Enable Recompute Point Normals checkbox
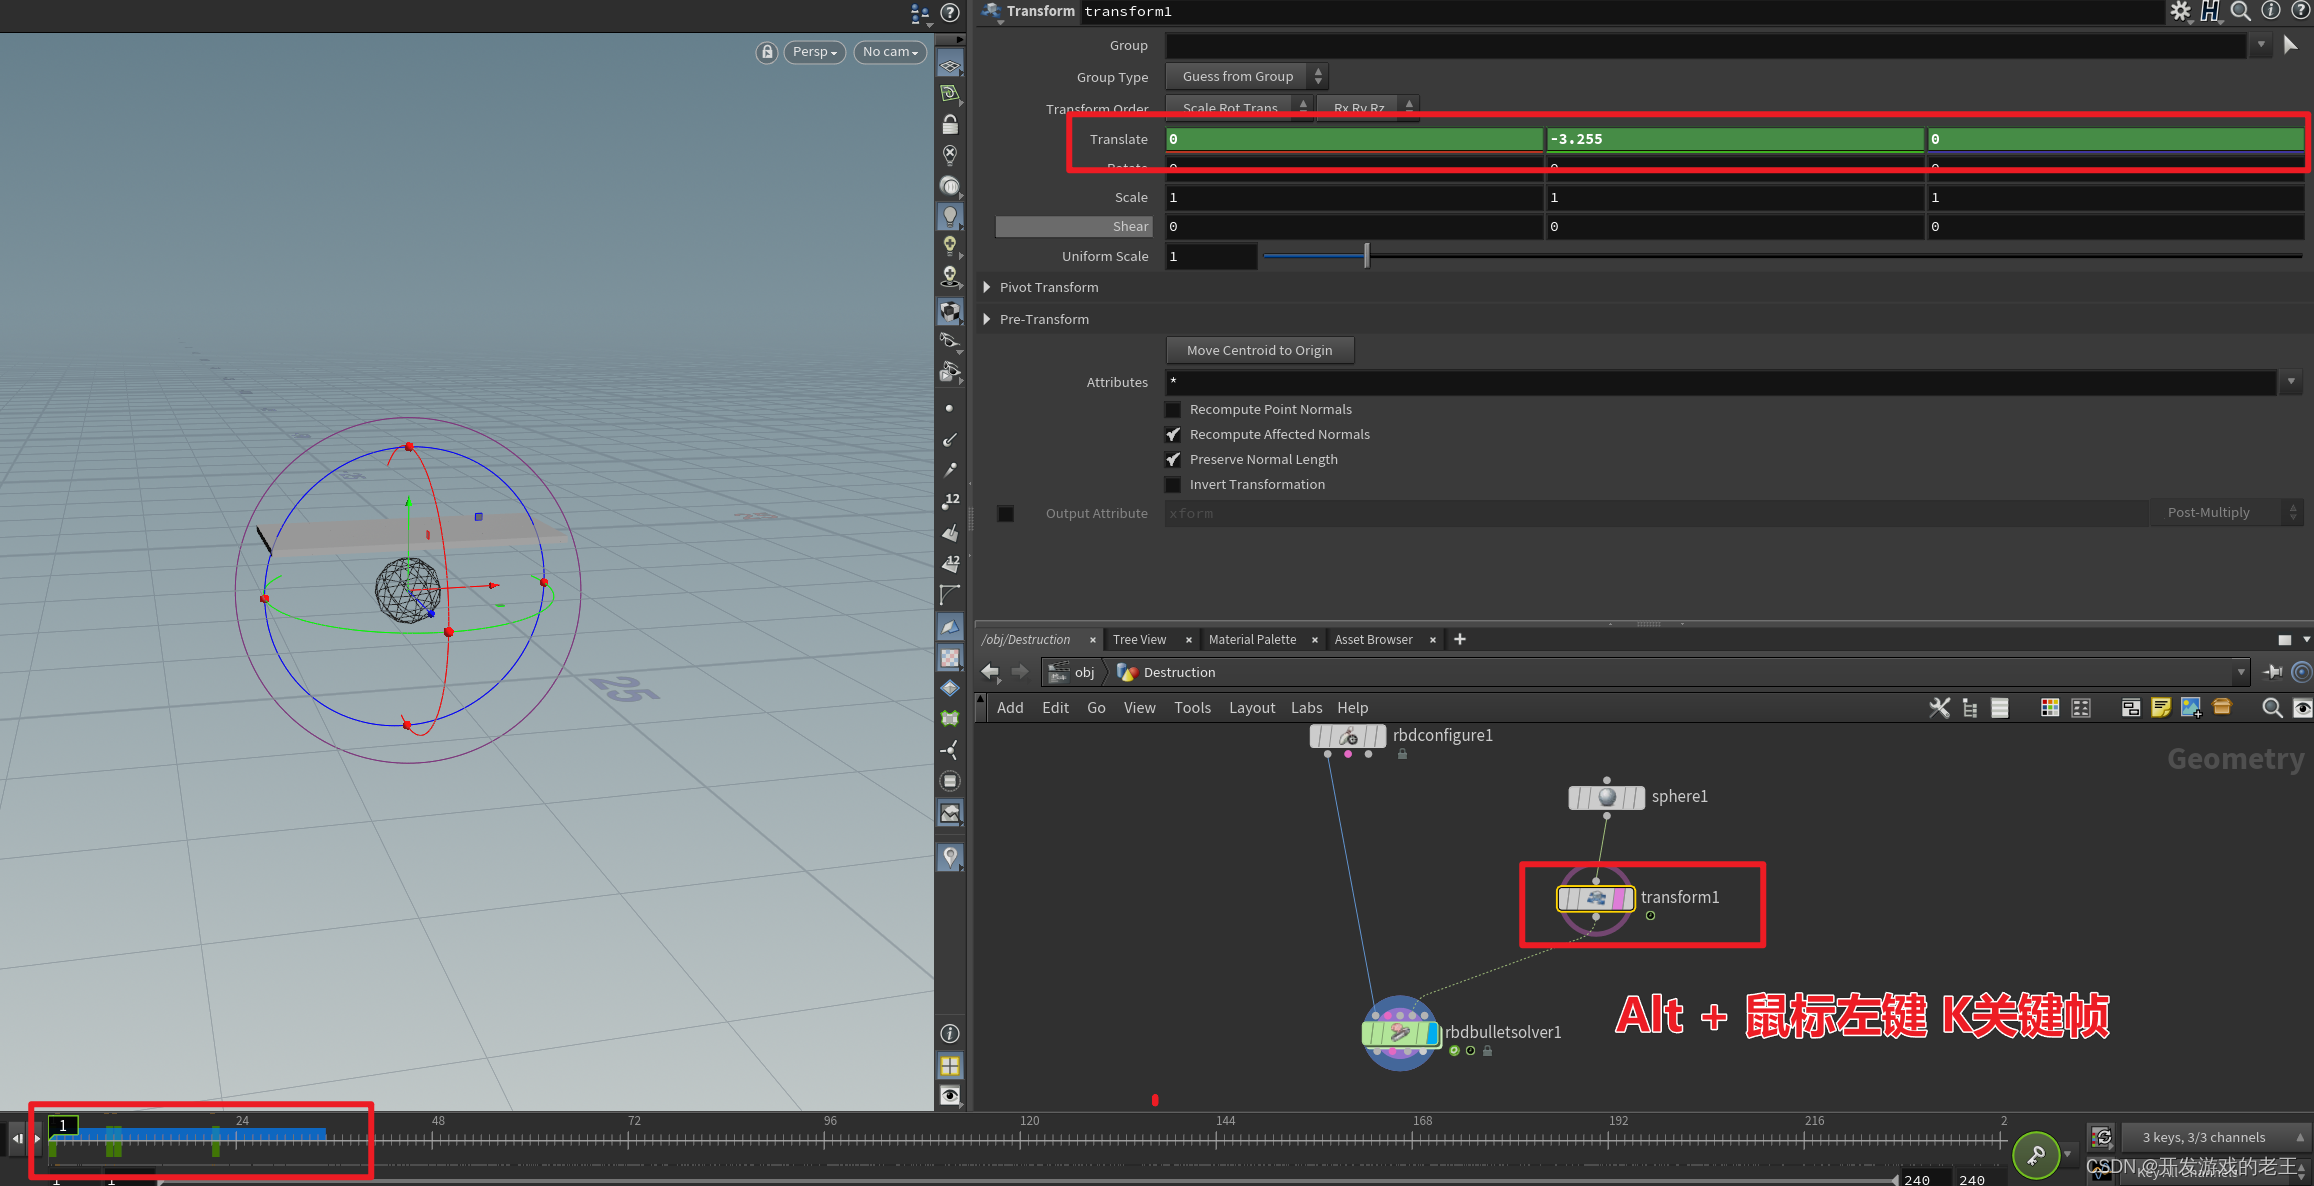The image size is (2314, 1186). point(1173,410)
